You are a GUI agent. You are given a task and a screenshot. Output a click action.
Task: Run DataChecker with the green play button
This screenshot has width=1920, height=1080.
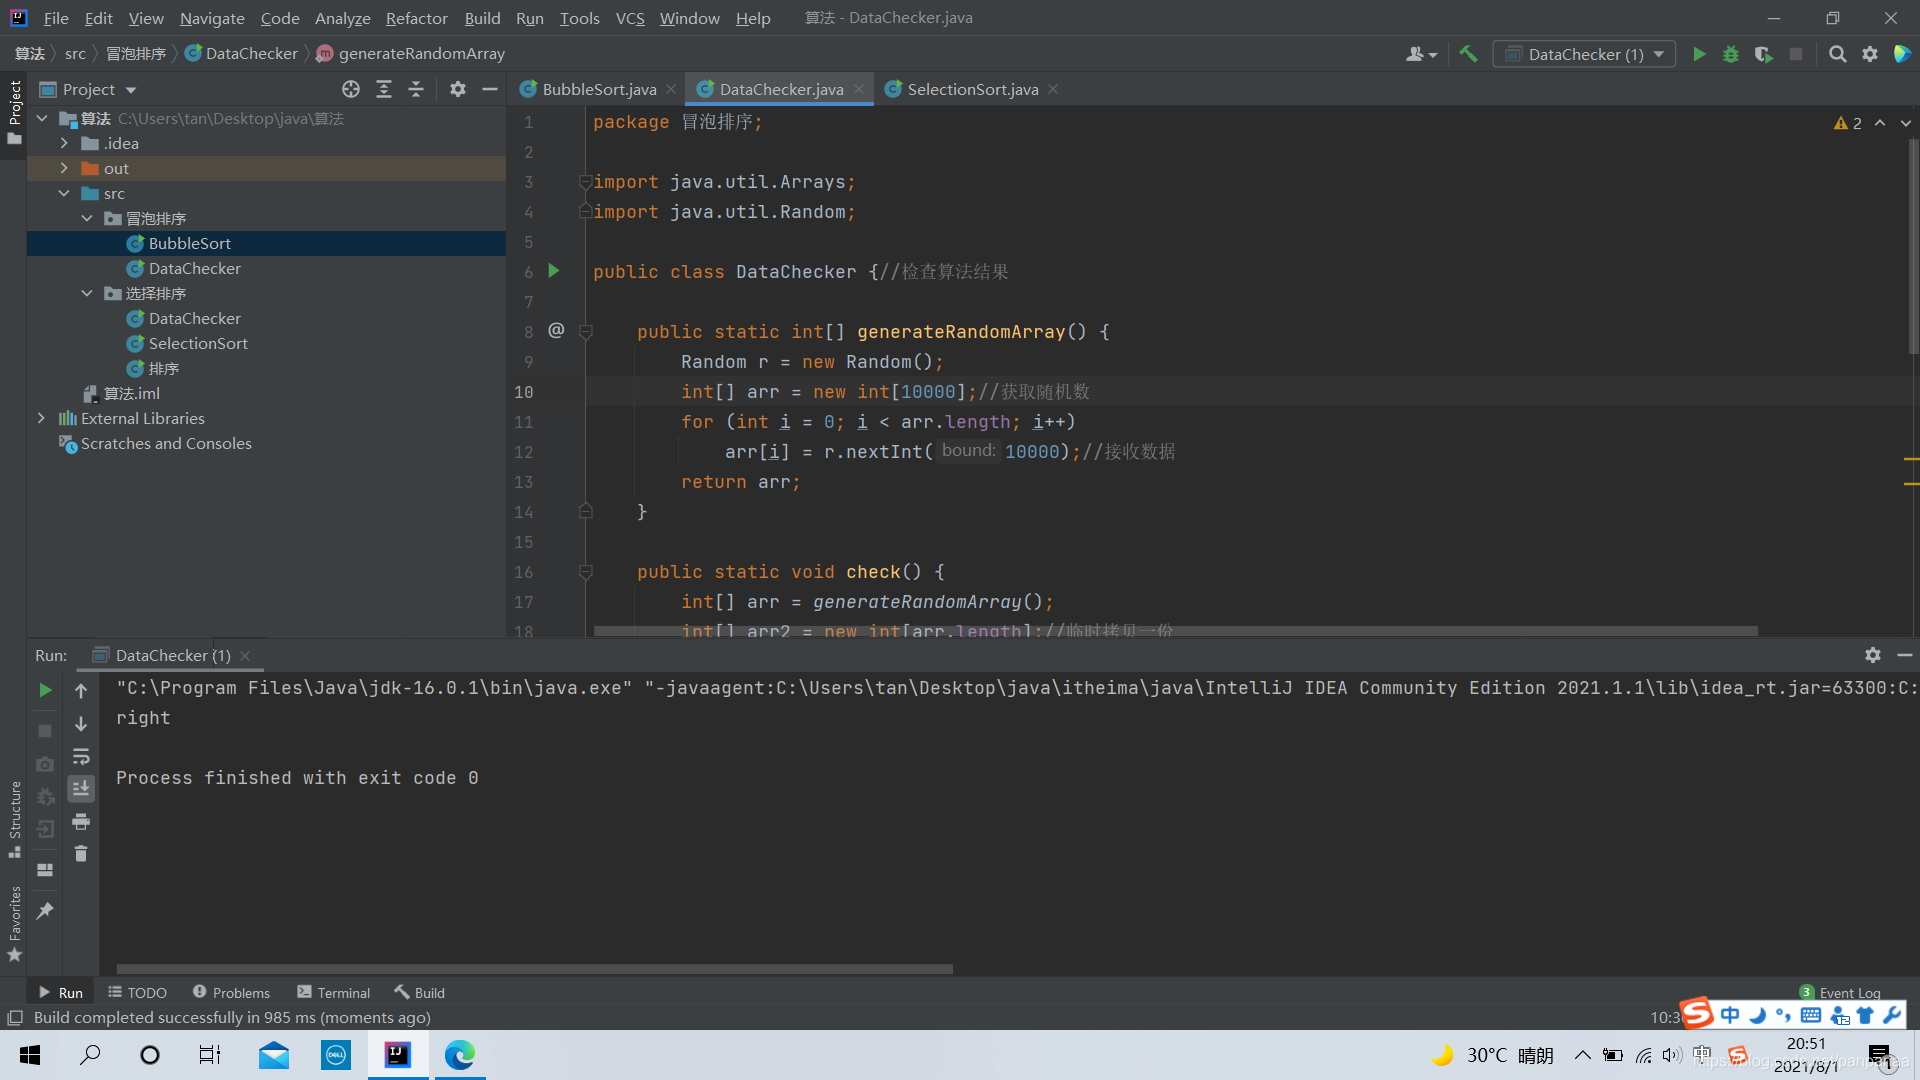point(1699,54)
